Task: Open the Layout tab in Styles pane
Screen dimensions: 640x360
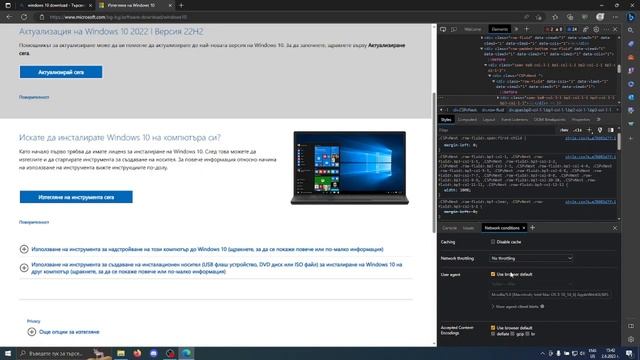Action: pos(489,120)
